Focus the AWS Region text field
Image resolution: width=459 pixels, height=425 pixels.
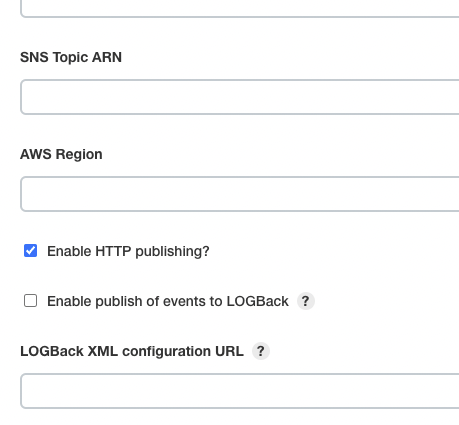point(240,194)
